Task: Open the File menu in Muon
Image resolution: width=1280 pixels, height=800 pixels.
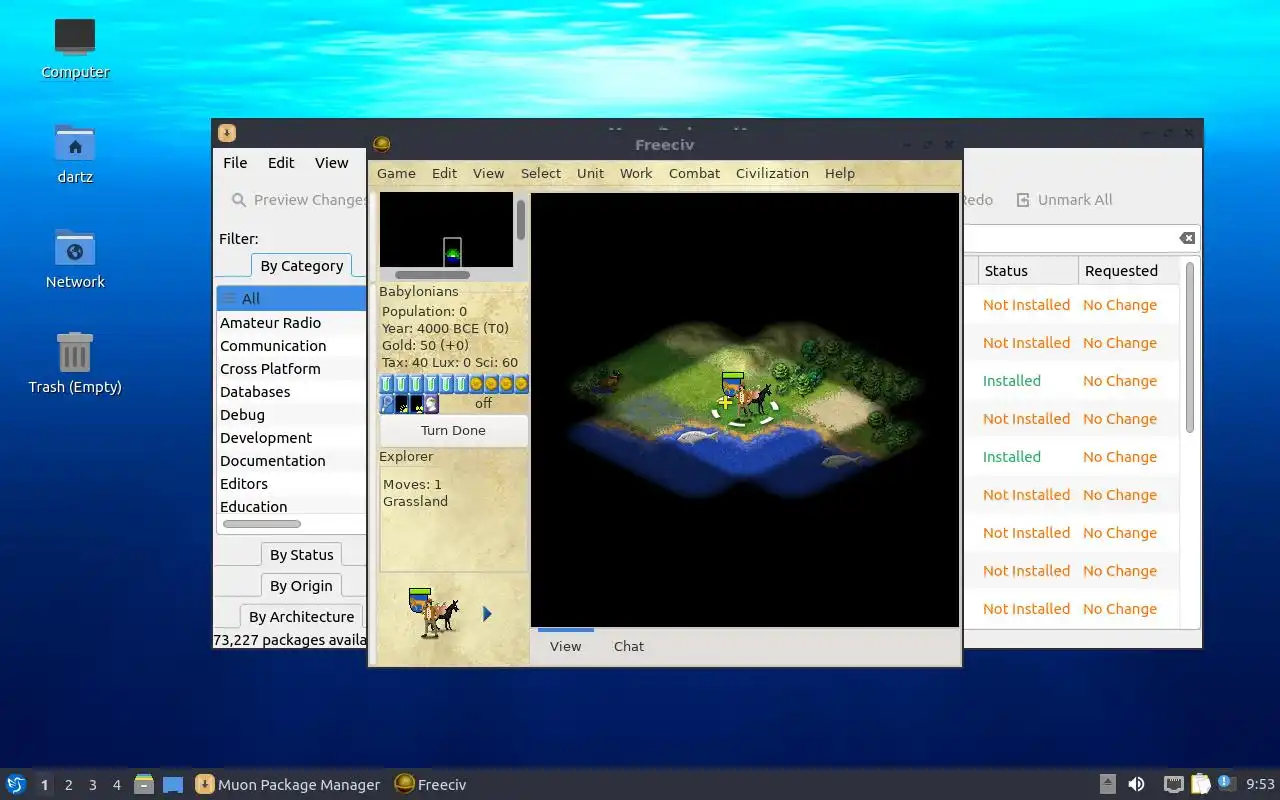Action: click(235, 163)
